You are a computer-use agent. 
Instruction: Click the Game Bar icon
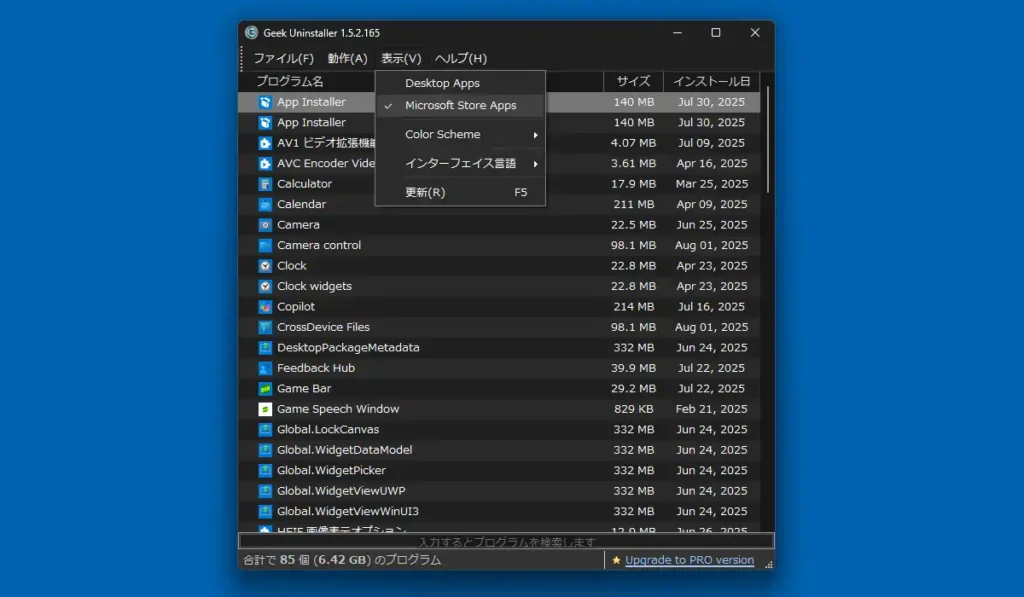265,389
